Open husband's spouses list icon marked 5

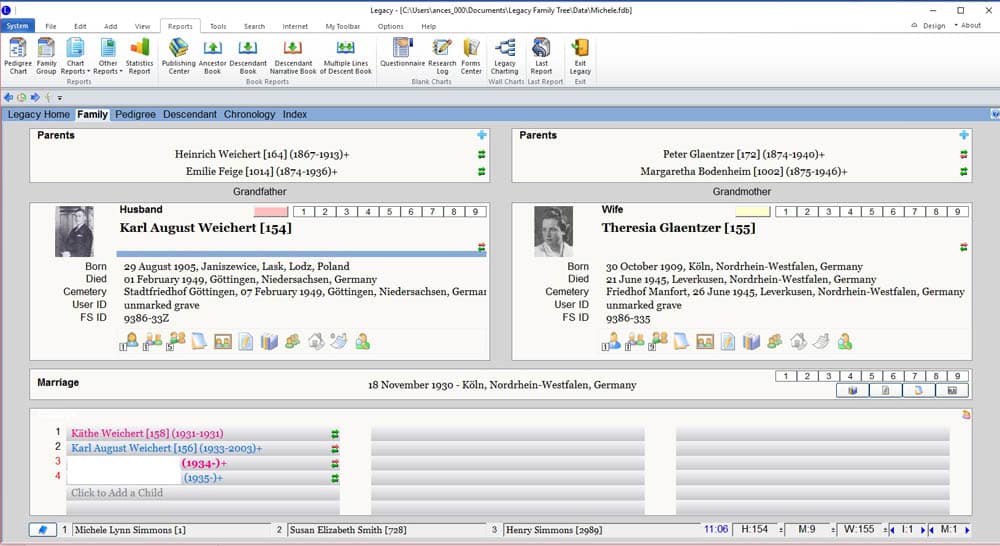pyautogui.click(x=175, y=342)
